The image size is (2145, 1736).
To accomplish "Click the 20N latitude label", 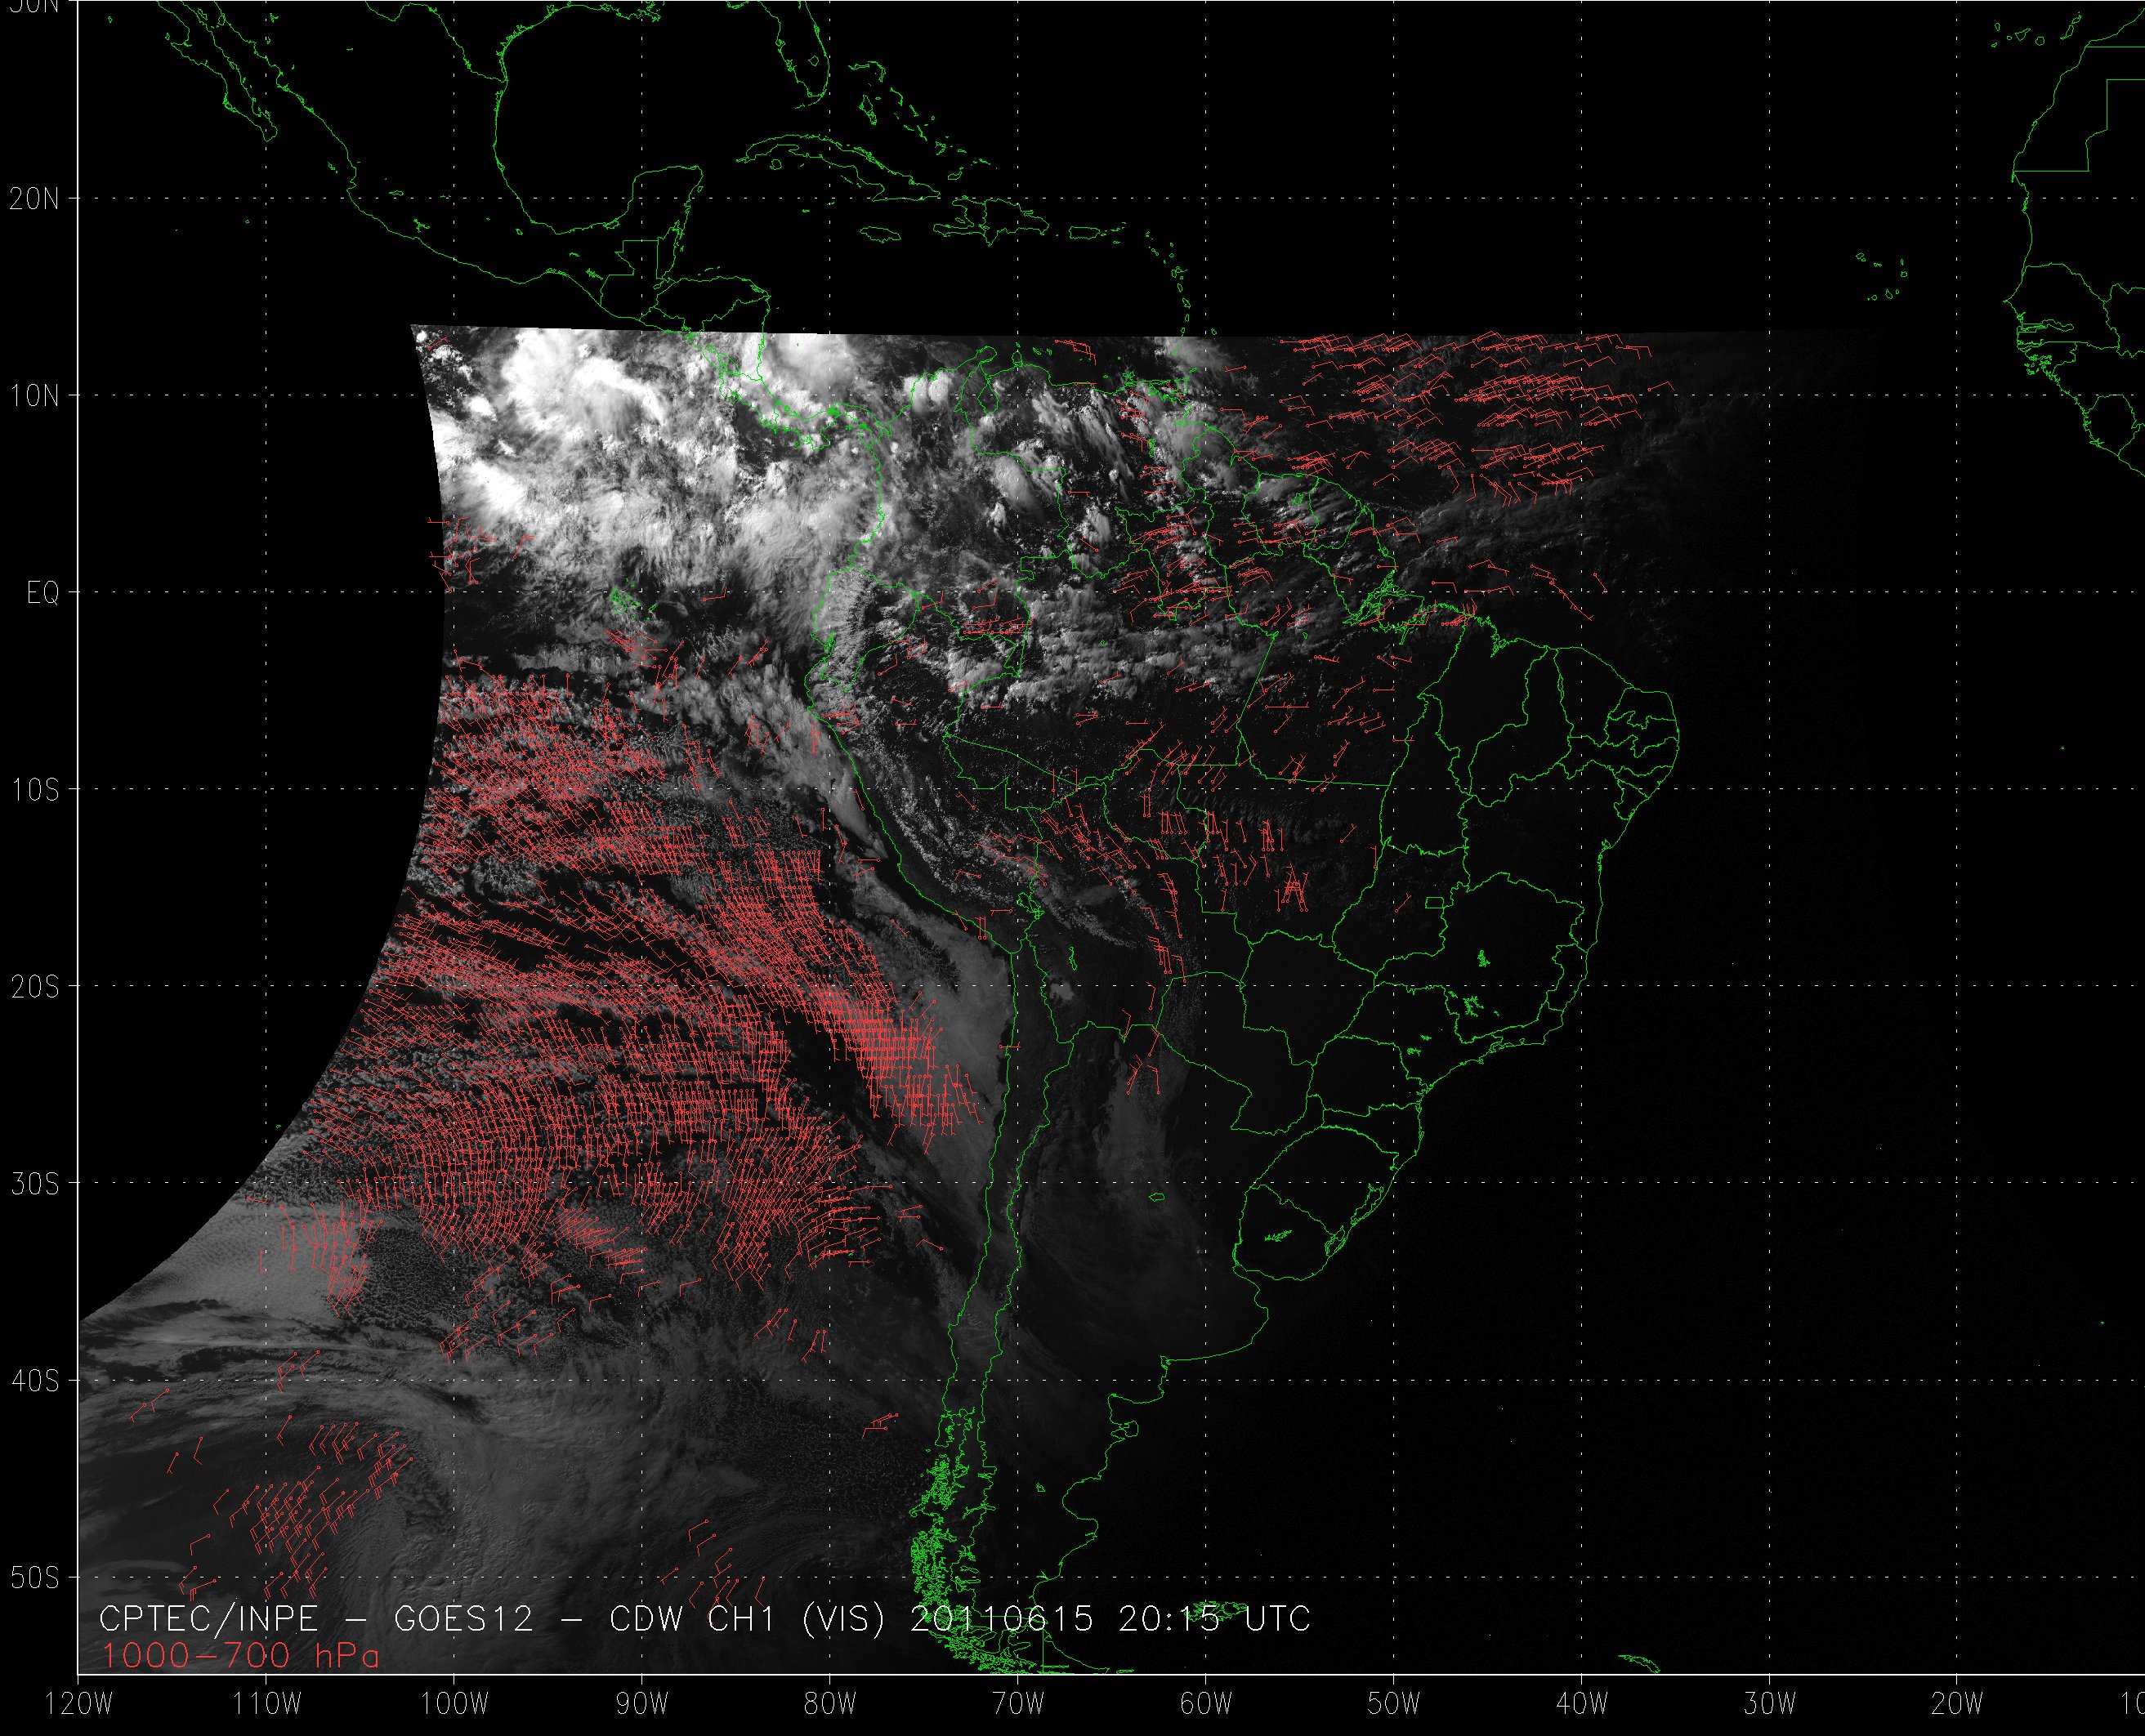I will tap(35, 199).
